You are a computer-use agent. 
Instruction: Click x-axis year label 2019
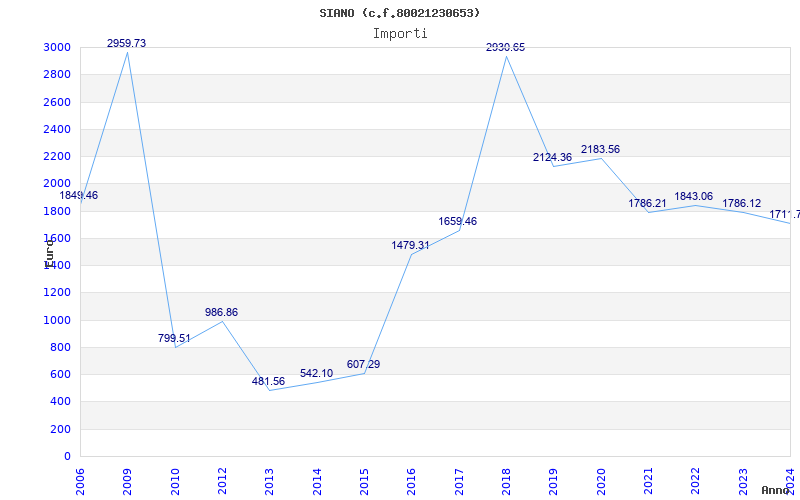(x=554, y=482)
